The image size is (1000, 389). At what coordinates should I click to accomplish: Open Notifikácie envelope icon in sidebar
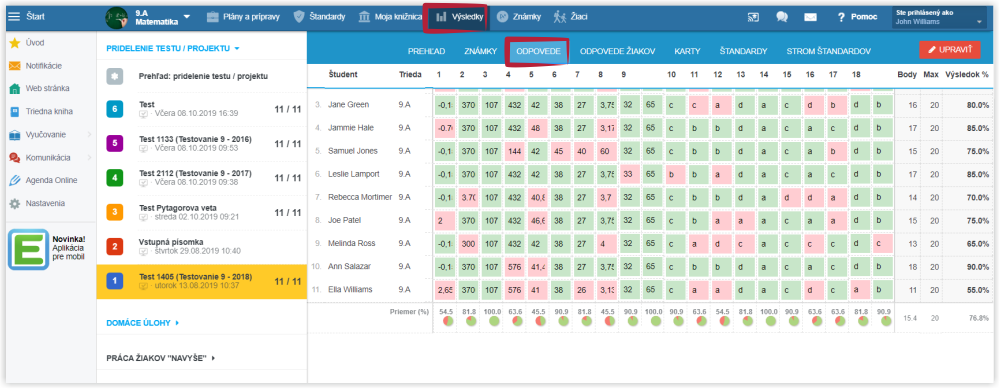pos(14,66)
